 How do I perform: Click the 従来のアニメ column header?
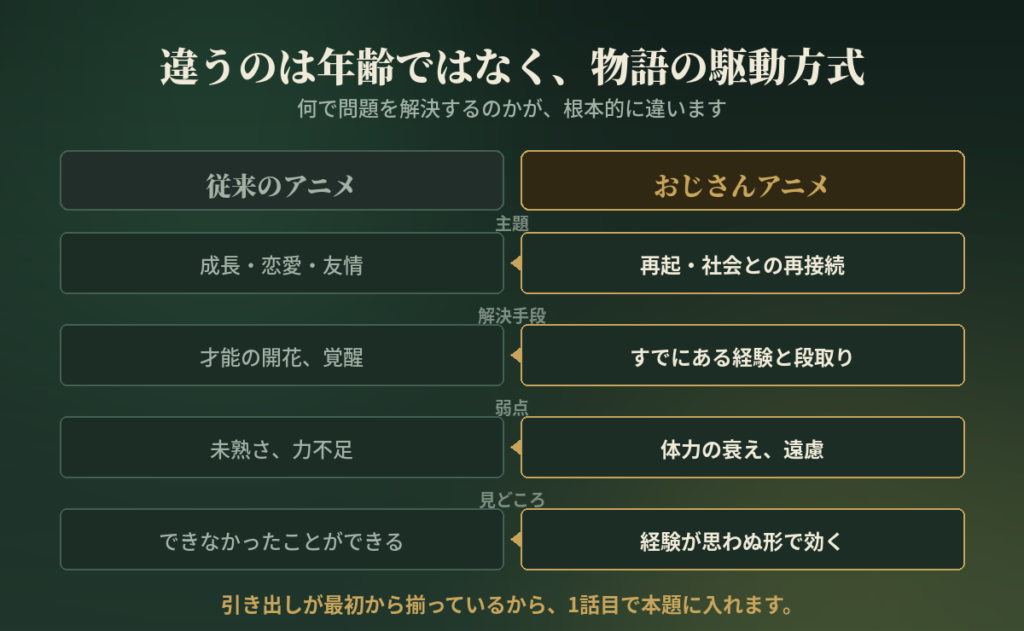[x=281, y=180]
